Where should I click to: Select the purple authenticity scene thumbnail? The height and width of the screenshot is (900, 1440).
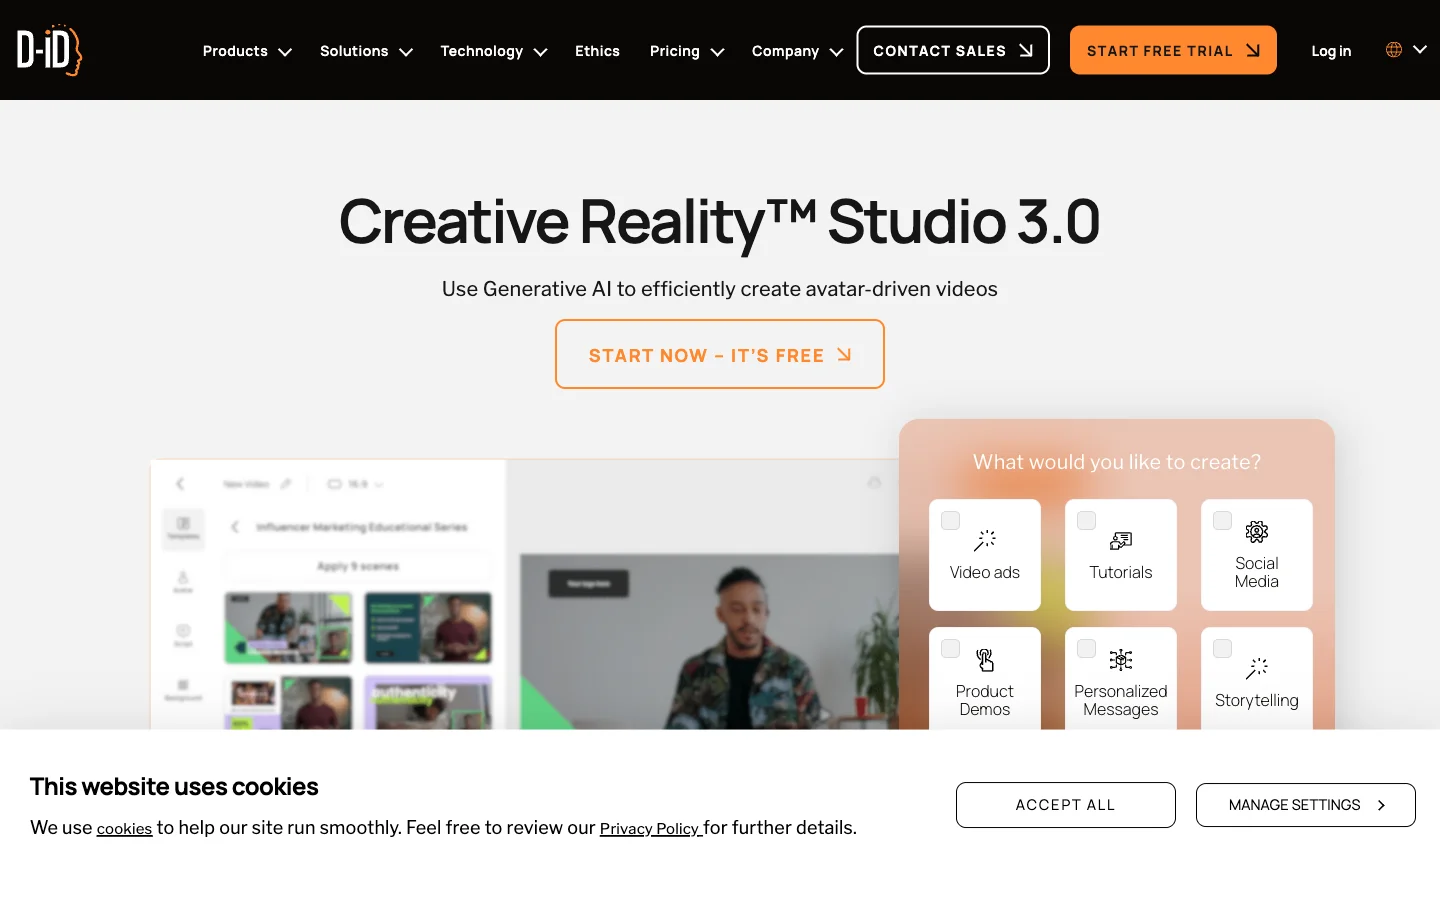point(428,703)
